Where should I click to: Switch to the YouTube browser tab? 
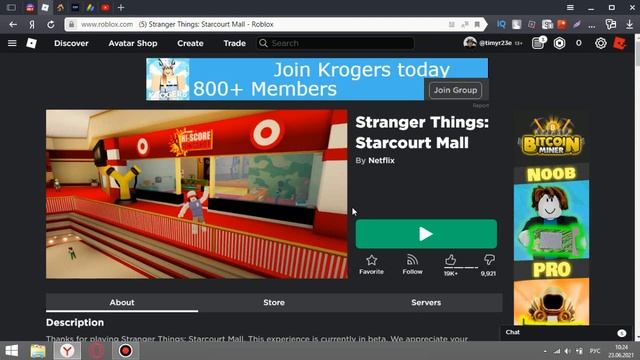tap(105, 7)
